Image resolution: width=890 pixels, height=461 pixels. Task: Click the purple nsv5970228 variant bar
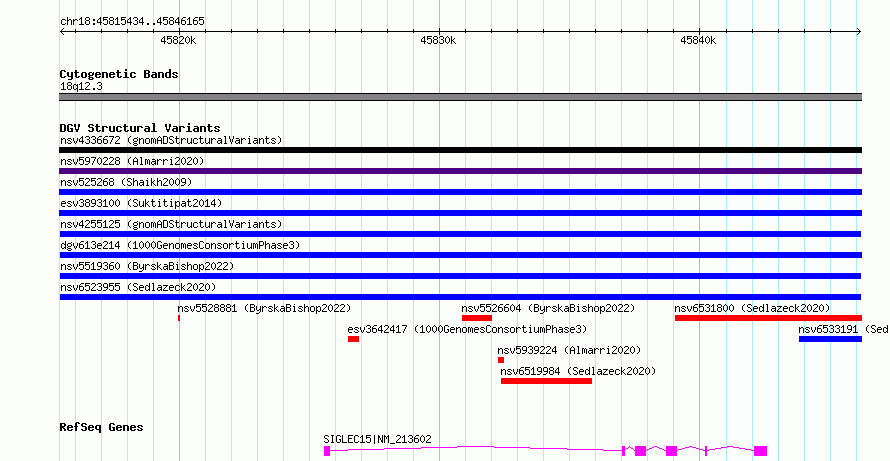tap(460, 171)
